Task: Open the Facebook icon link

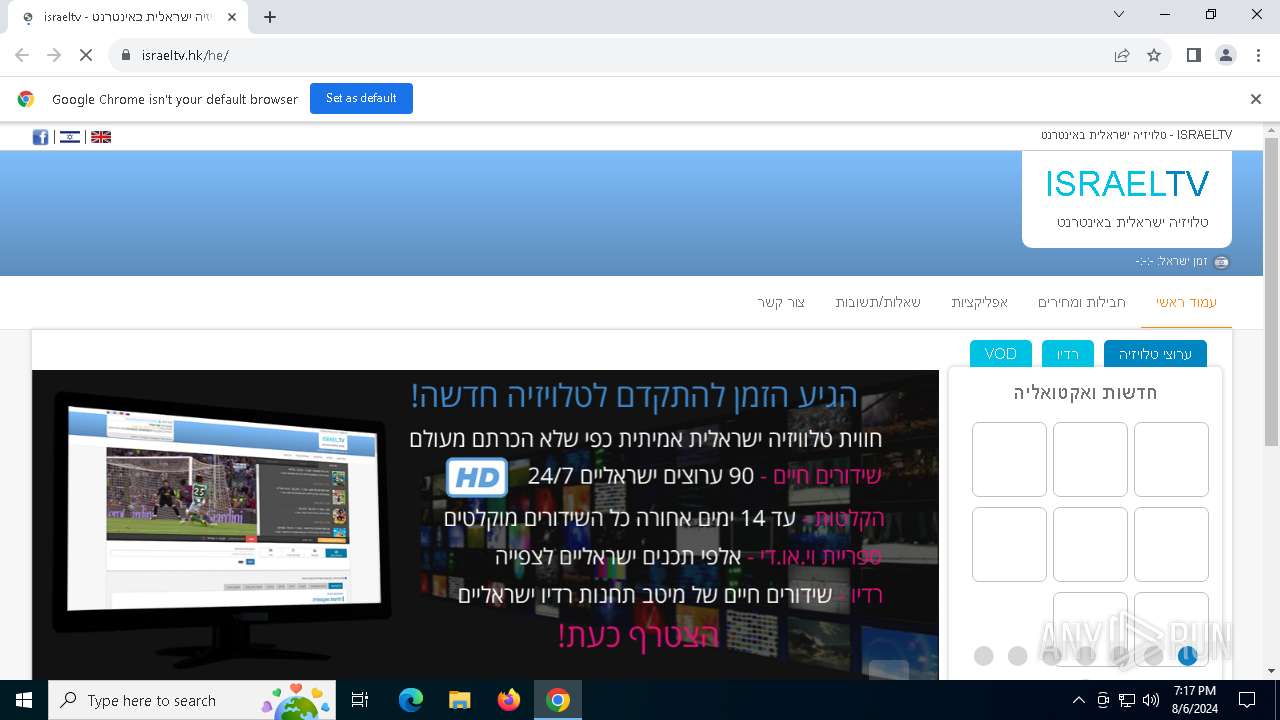Action: [x=40, y=137]
